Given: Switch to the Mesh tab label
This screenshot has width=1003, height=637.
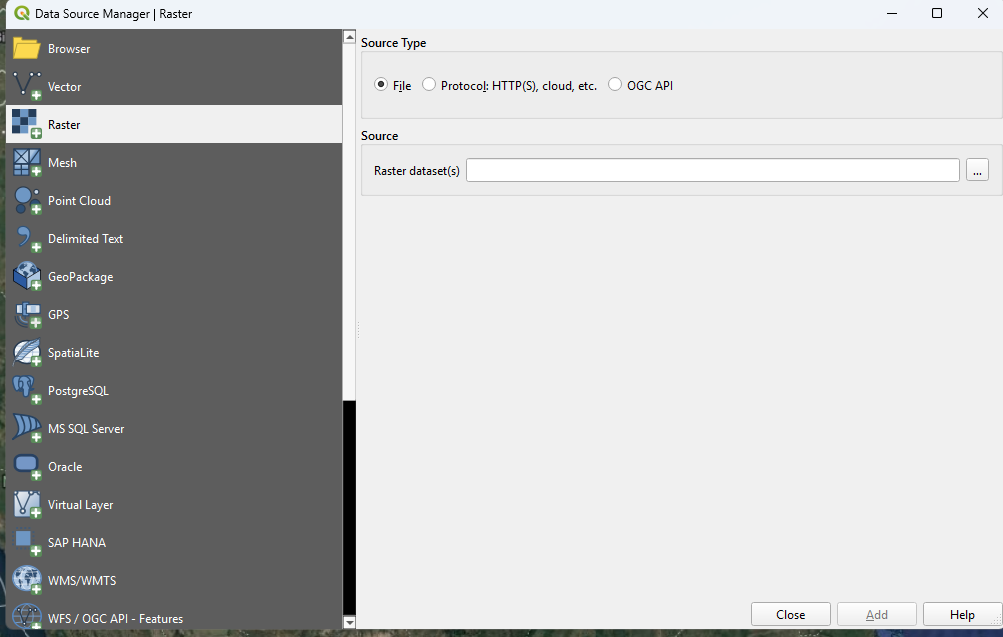Looking at the screenshot, I should coord(62,162).
